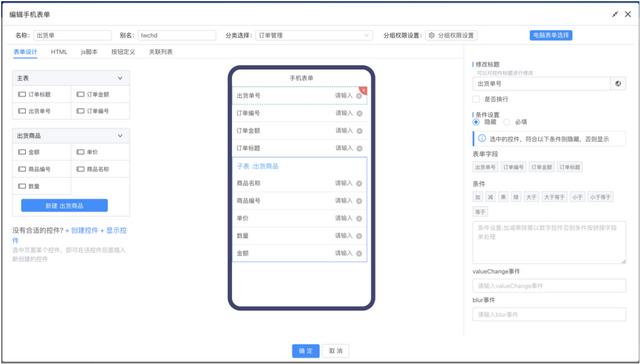Click the 减 condition operator button
Image resolution: width=640 pixels, height=364 pixels.
tap(491, 197)
